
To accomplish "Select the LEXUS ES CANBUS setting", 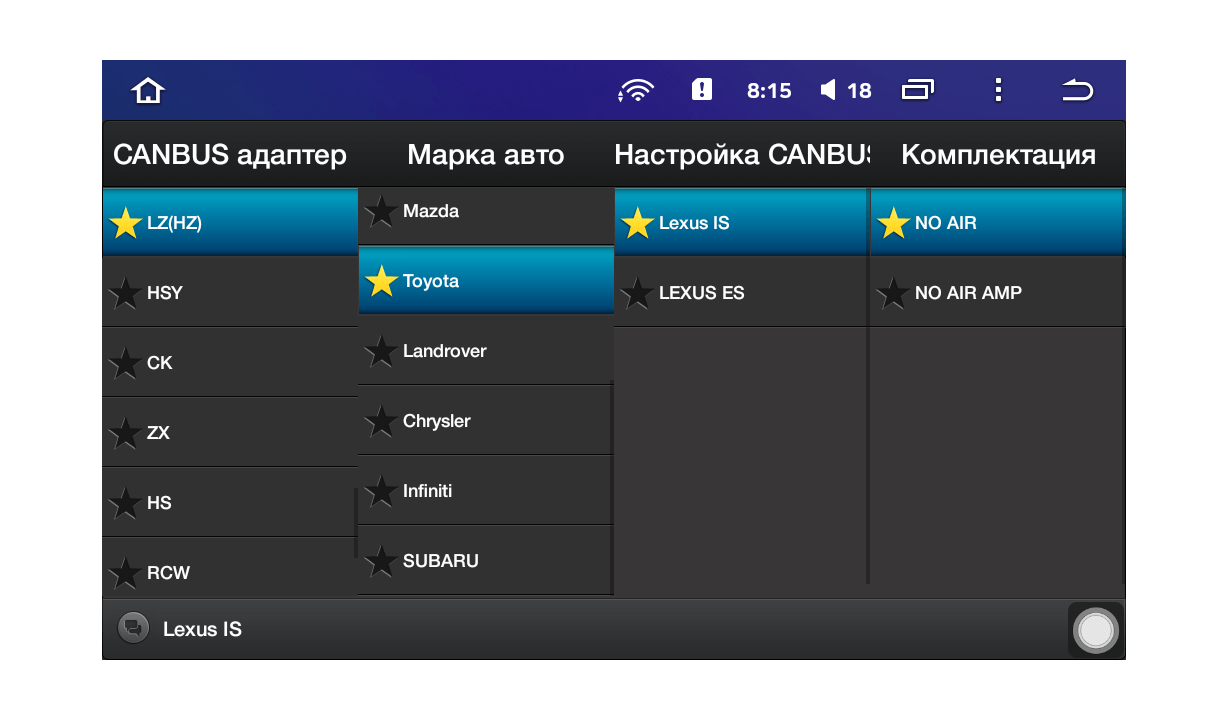I will click(742, 292).
